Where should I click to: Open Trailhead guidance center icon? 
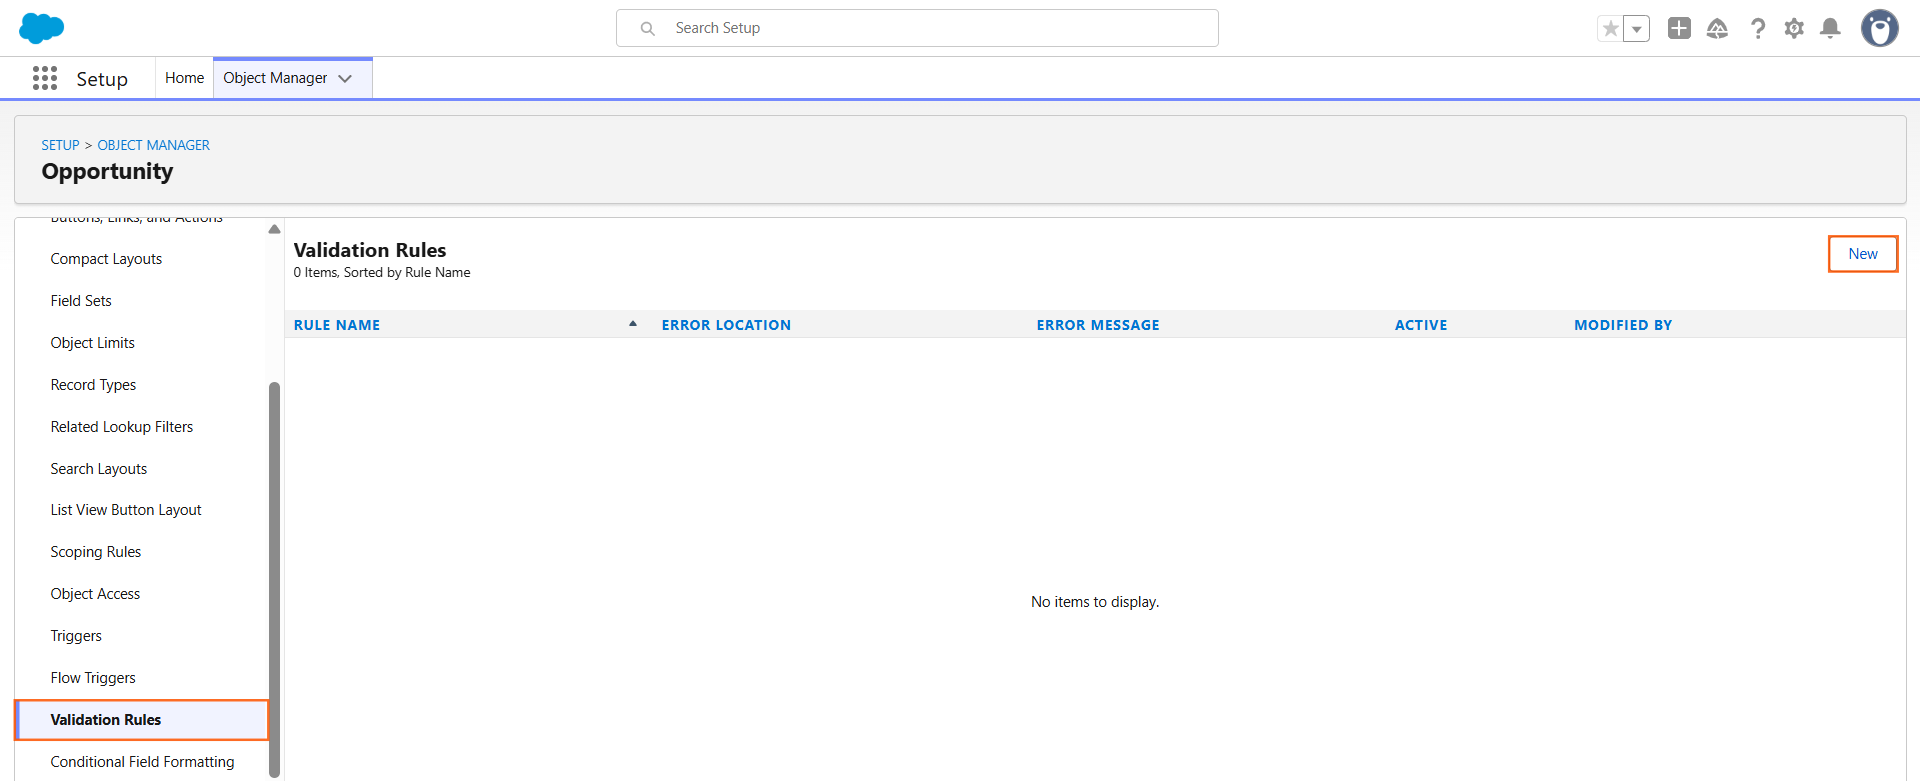(1717, 28)
